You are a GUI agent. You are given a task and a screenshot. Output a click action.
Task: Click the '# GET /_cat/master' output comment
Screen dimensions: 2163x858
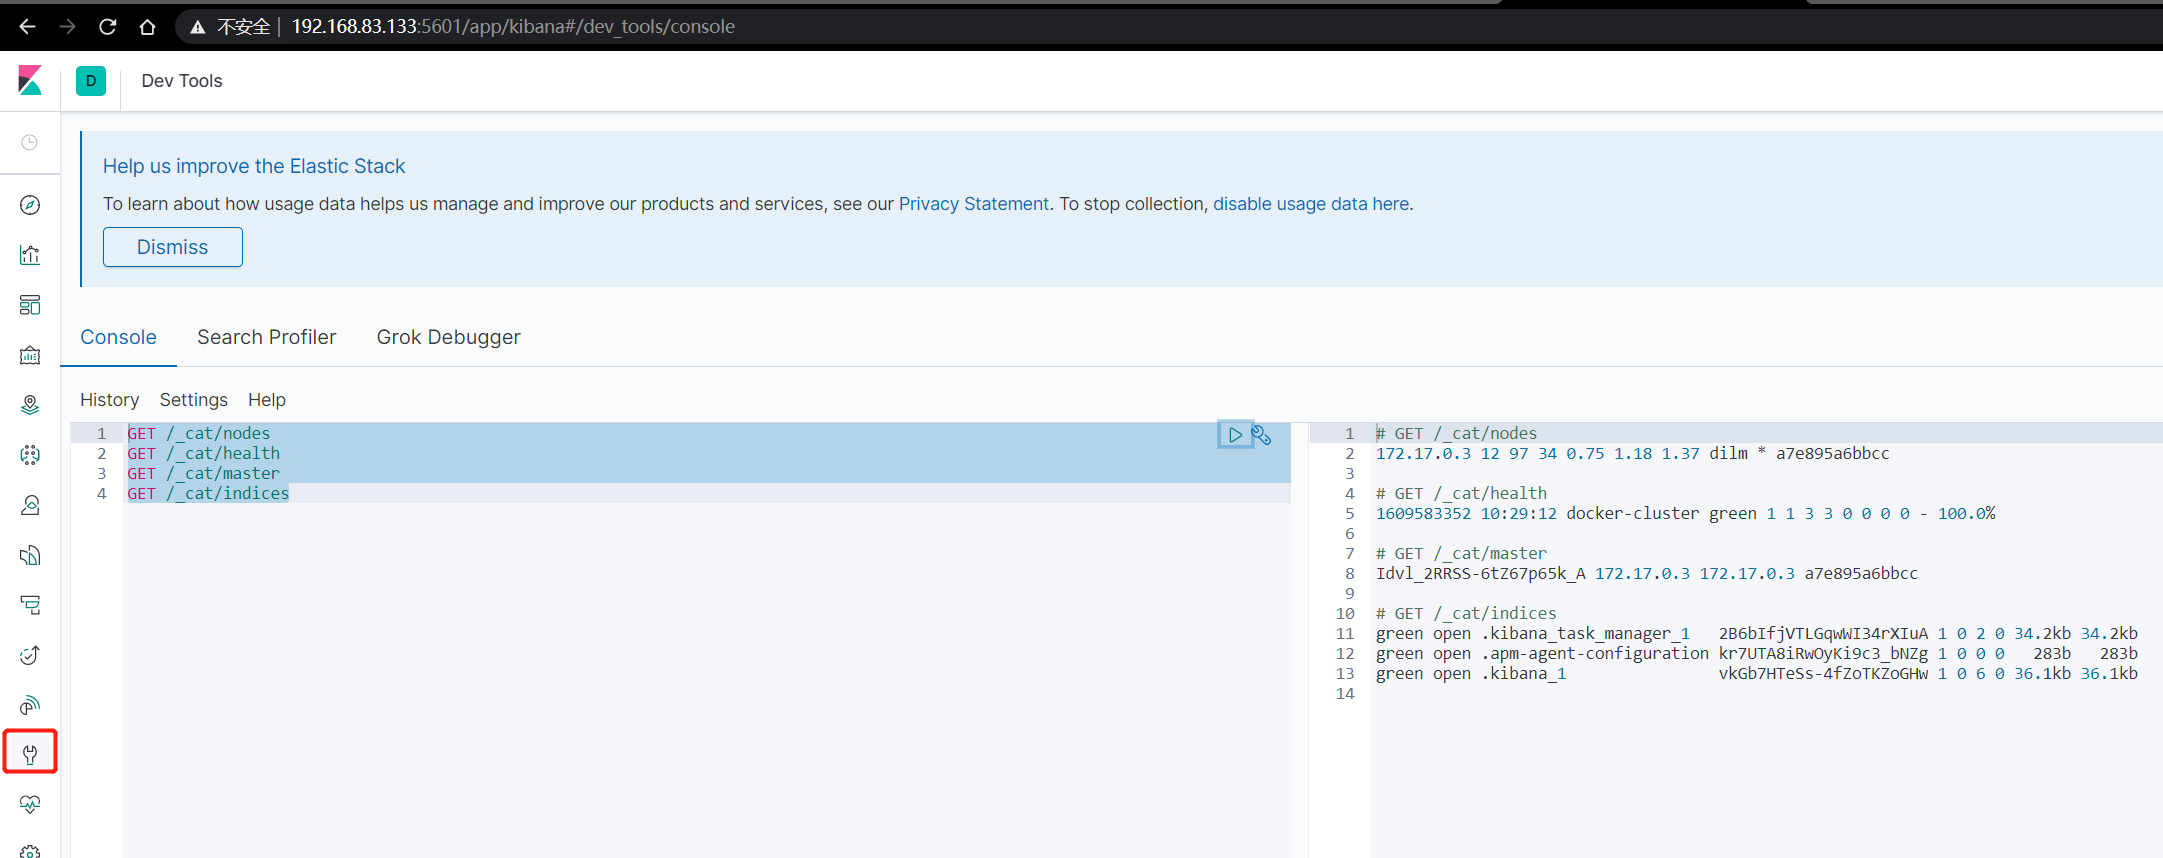[1461, 553]
